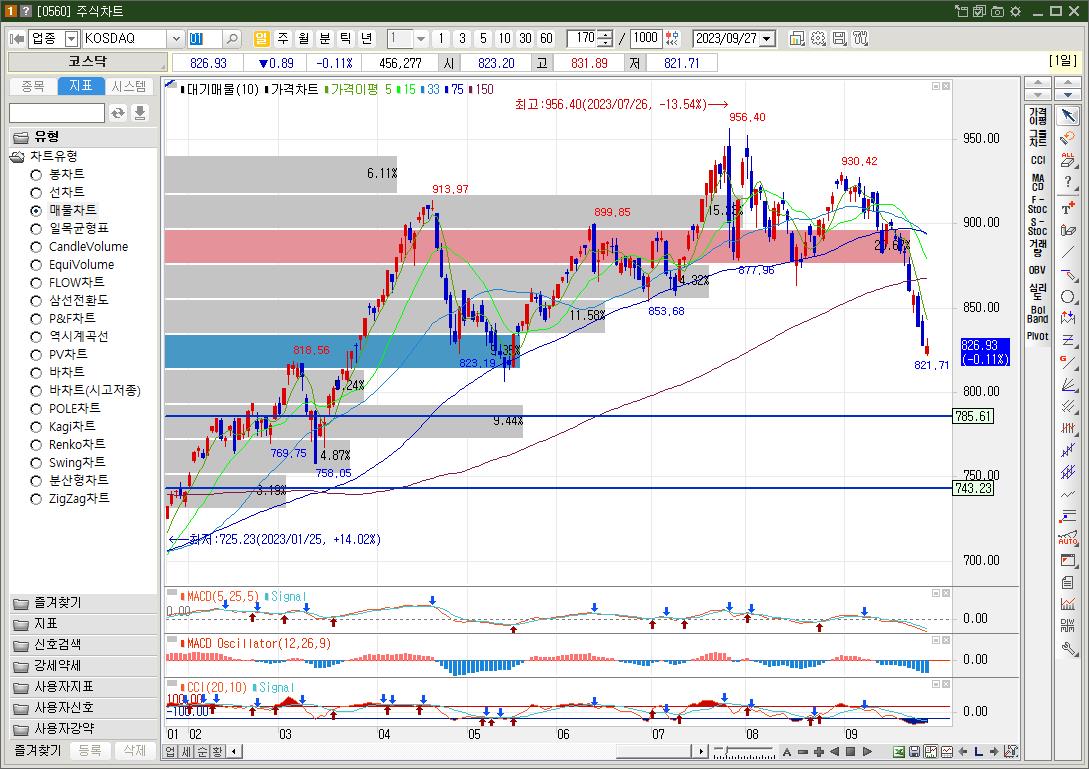
Task: Expand the 사용자지표 folder
Action: (x=83, y=686)
